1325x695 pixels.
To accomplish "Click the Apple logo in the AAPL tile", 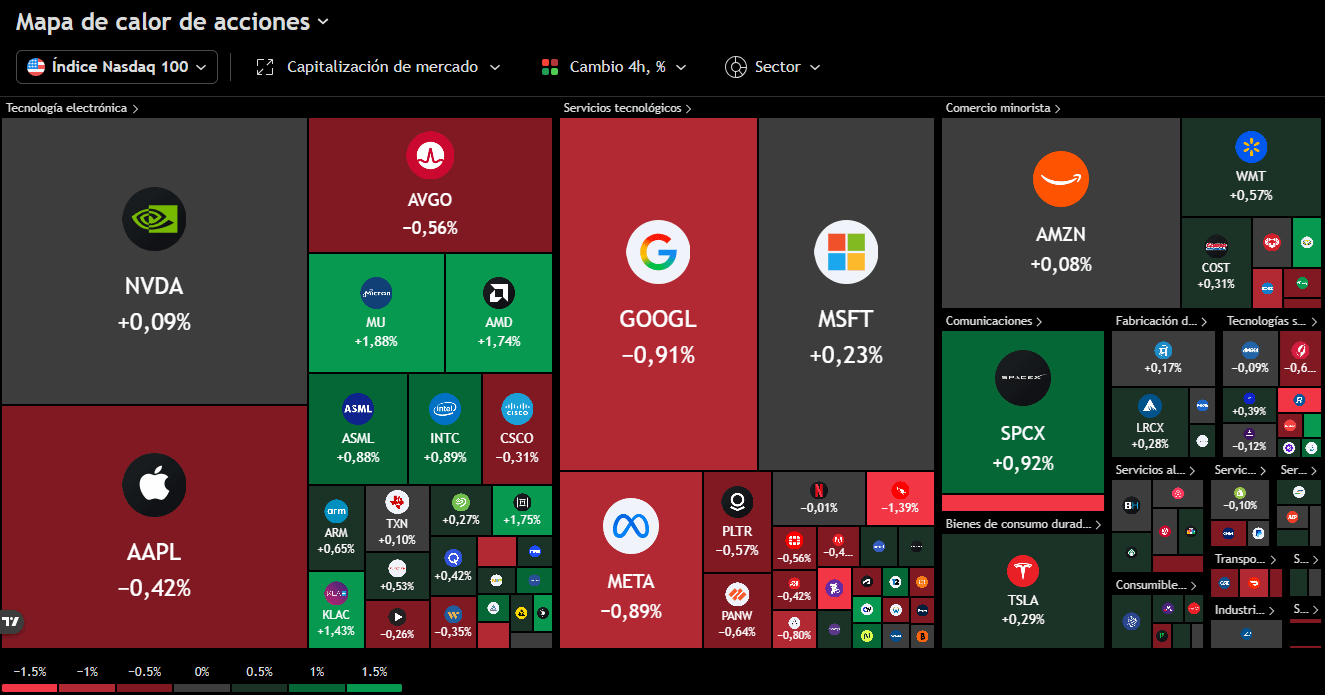I will pos(154,485).
